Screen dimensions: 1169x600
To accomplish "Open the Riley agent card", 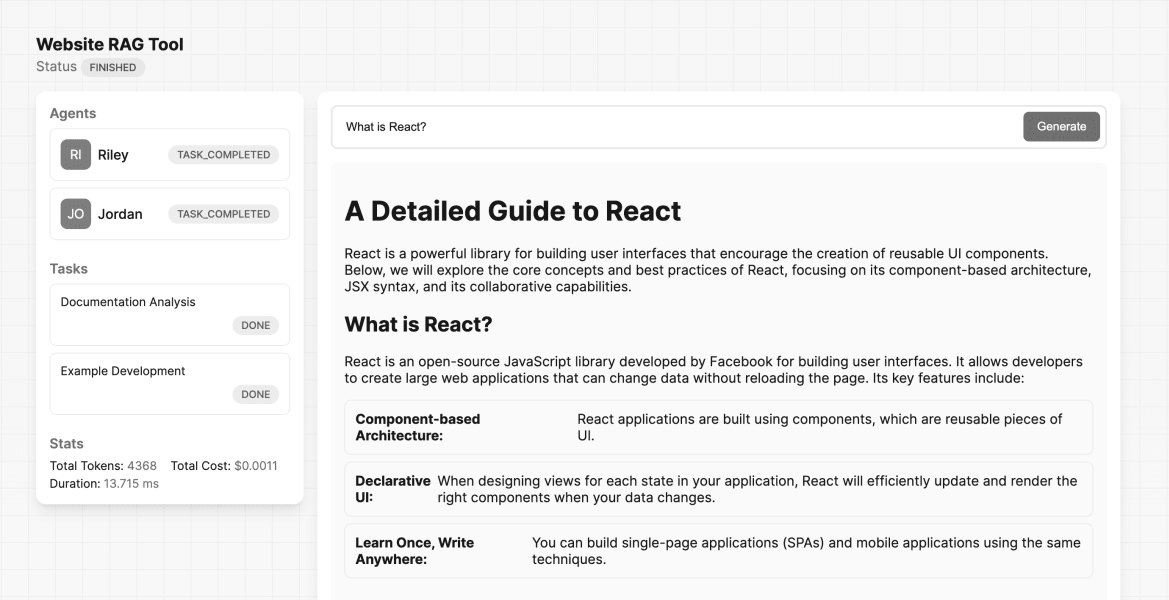I will coord(170,154).
